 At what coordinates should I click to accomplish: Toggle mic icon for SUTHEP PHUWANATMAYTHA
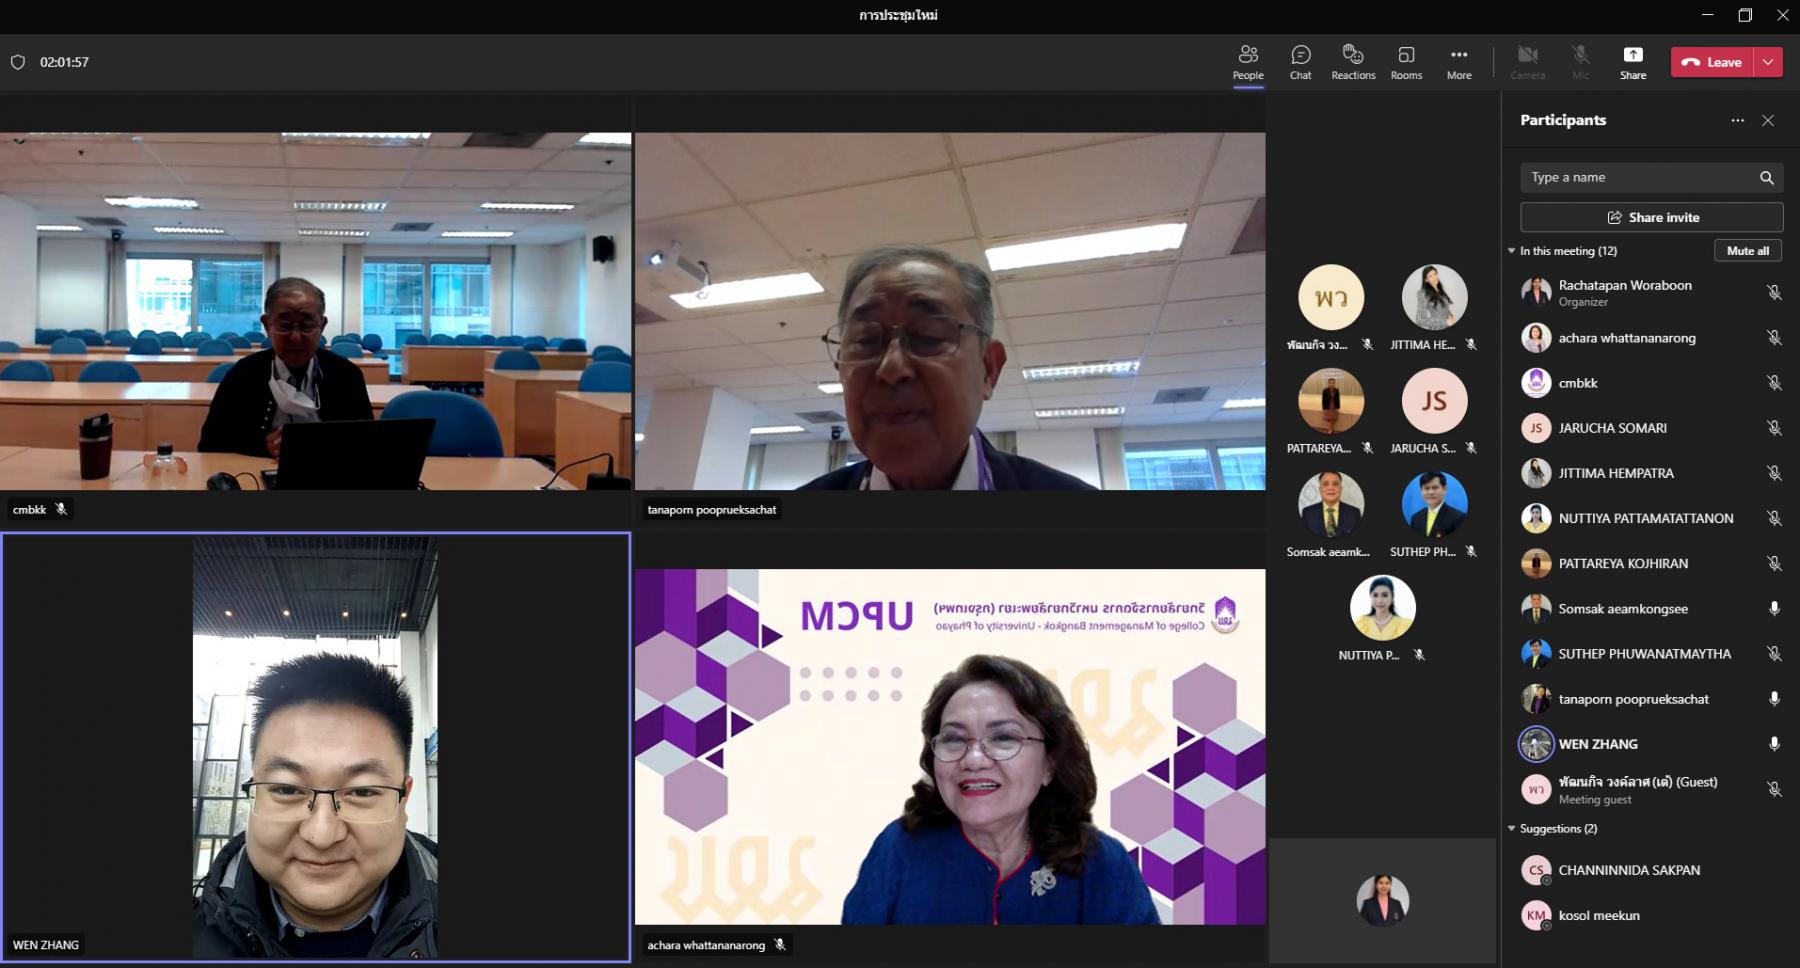pyautogui.click(x=1774, y=654)
